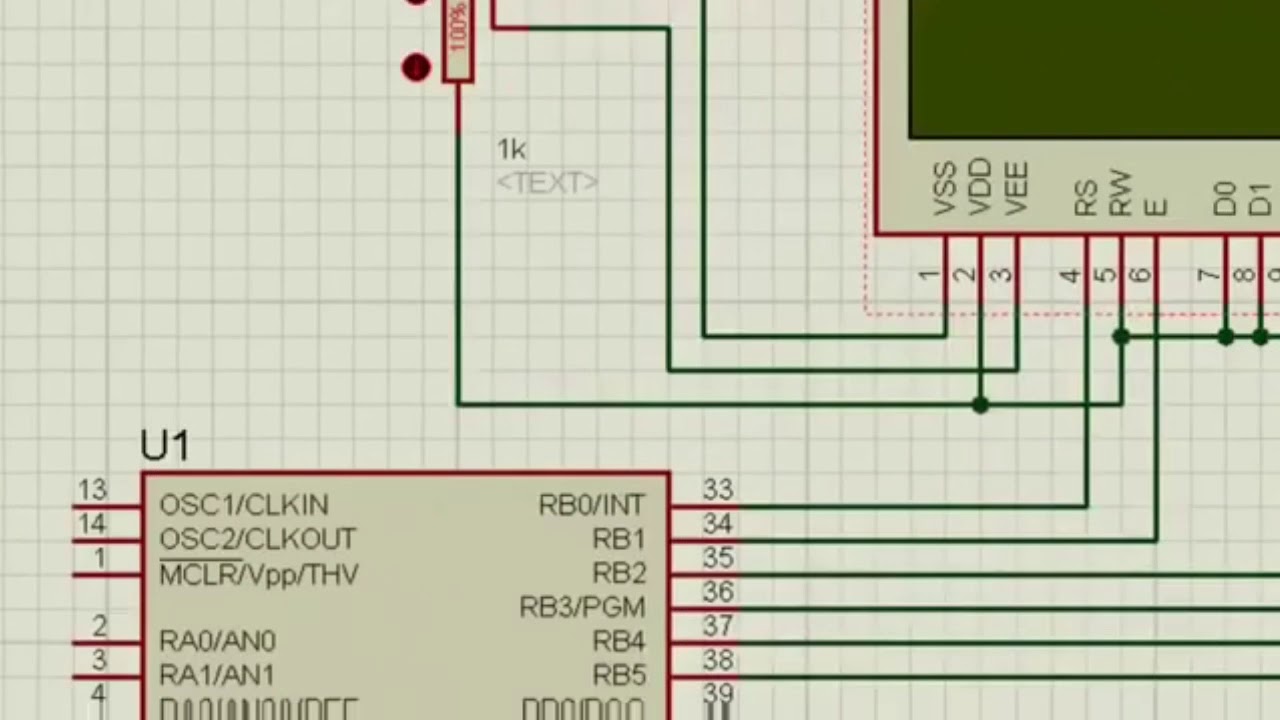This screenshot has width=1280, height=720.
Task: Select the RB0/INT pin label
Action: pyautogui.click(x=592, y=505)
